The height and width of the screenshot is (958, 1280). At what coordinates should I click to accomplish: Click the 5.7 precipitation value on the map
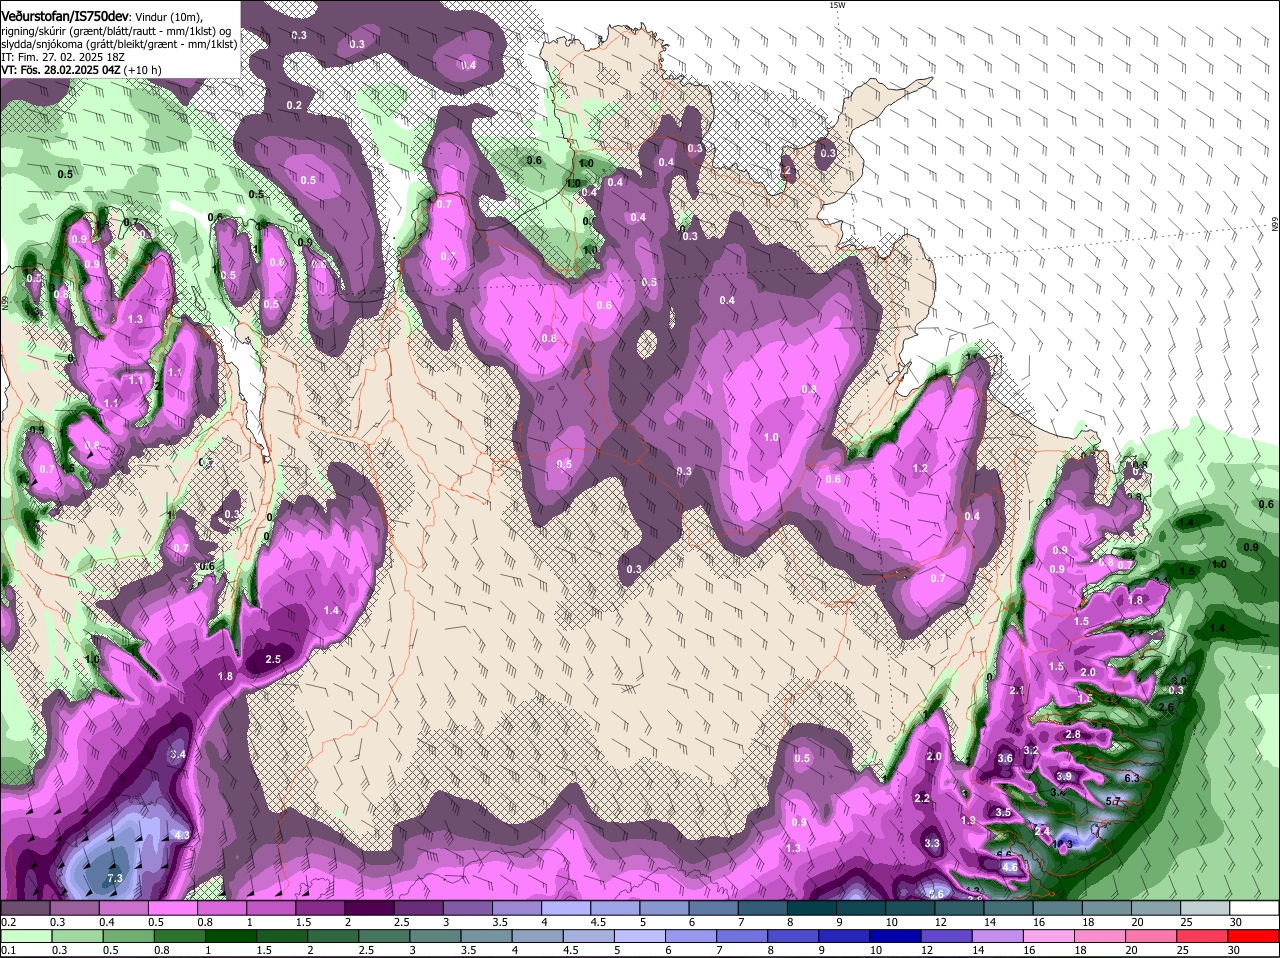1115,801
